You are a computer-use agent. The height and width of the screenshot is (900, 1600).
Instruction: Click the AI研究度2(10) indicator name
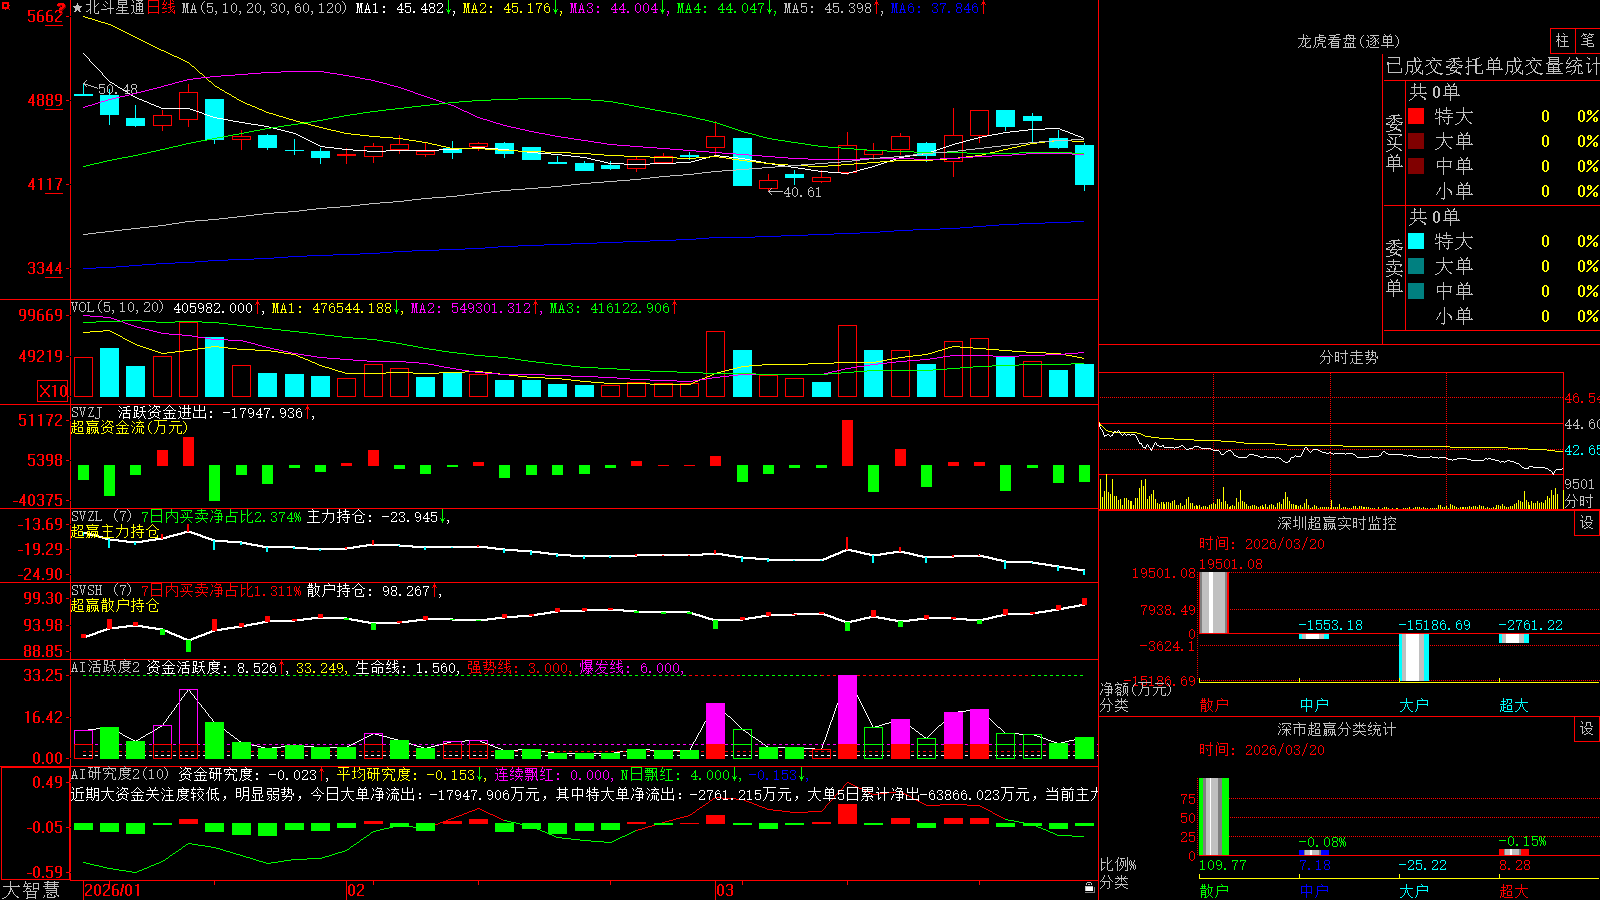pos(120,774)
